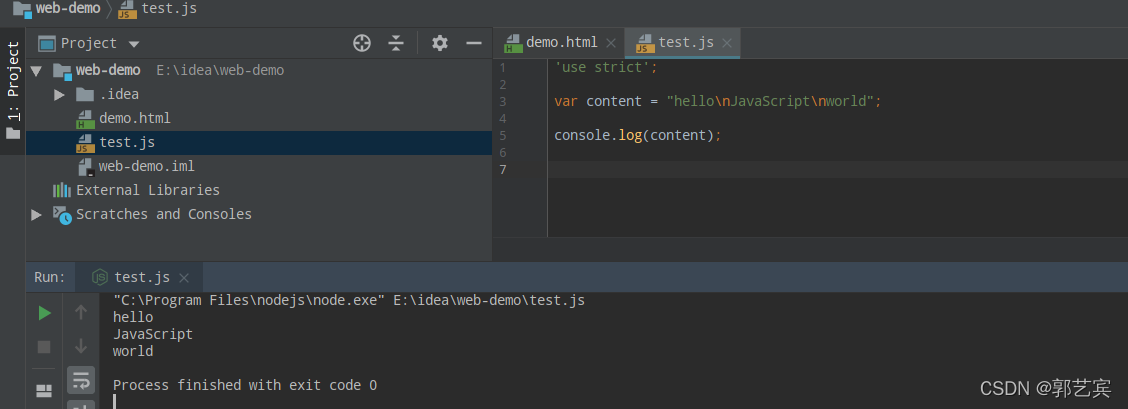Screen dimensions: 1128x409
Task: Click line number 3 in the gutter
Action: (502, 101)
